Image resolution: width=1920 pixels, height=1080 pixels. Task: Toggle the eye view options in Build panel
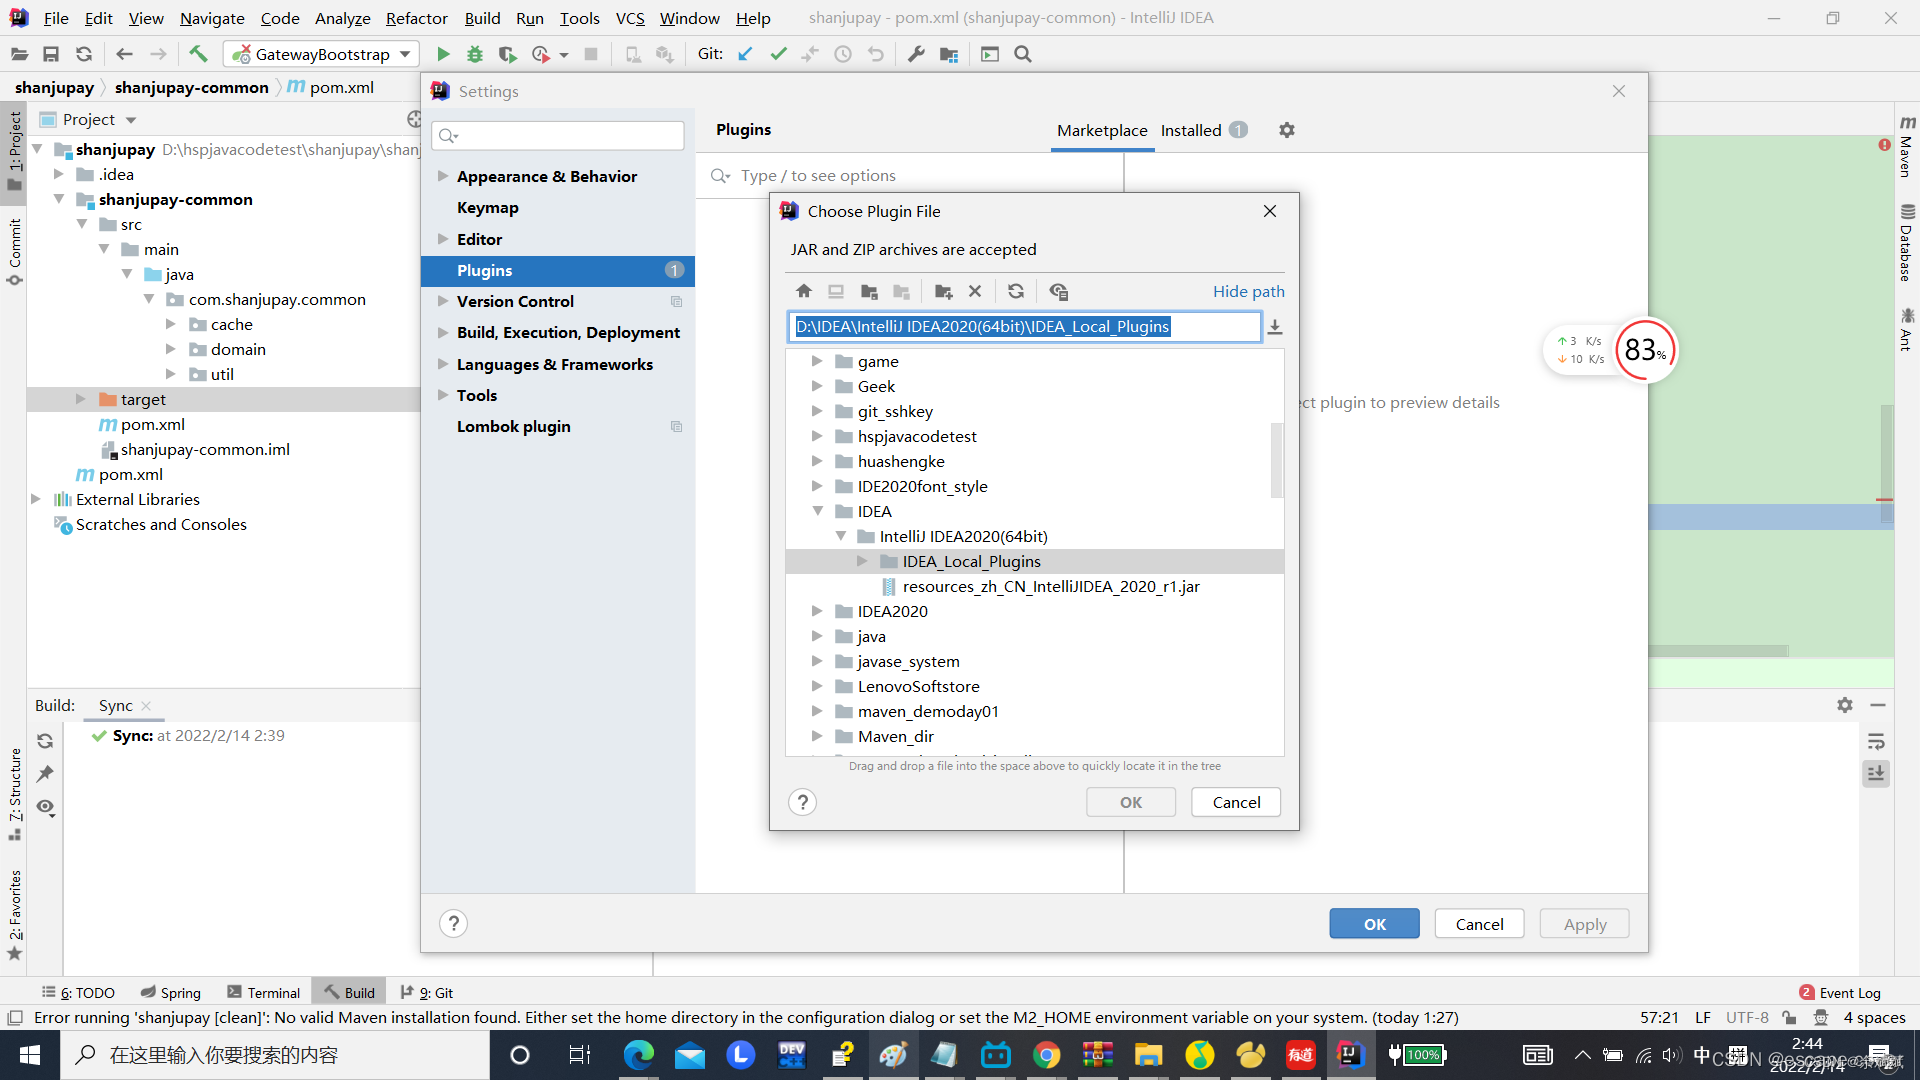pyautogui.click(x=45, y=806)
